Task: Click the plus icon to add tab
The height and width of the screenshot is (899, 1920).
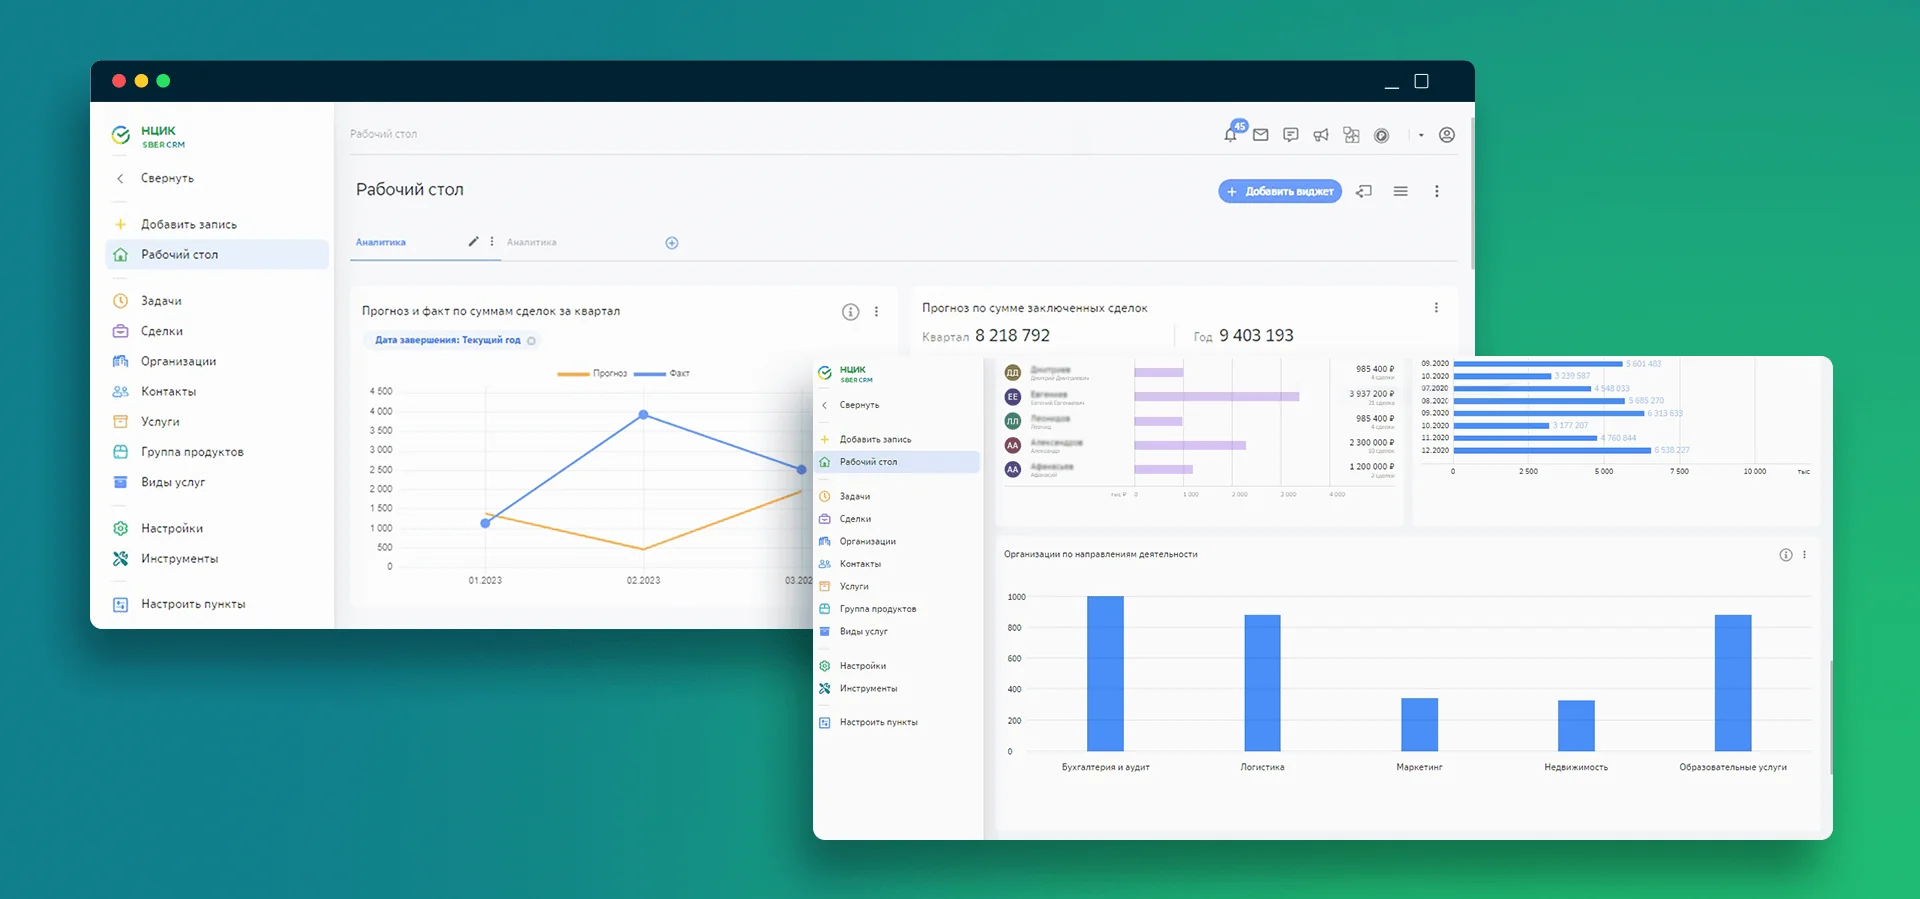Action: tap(672, 243)
